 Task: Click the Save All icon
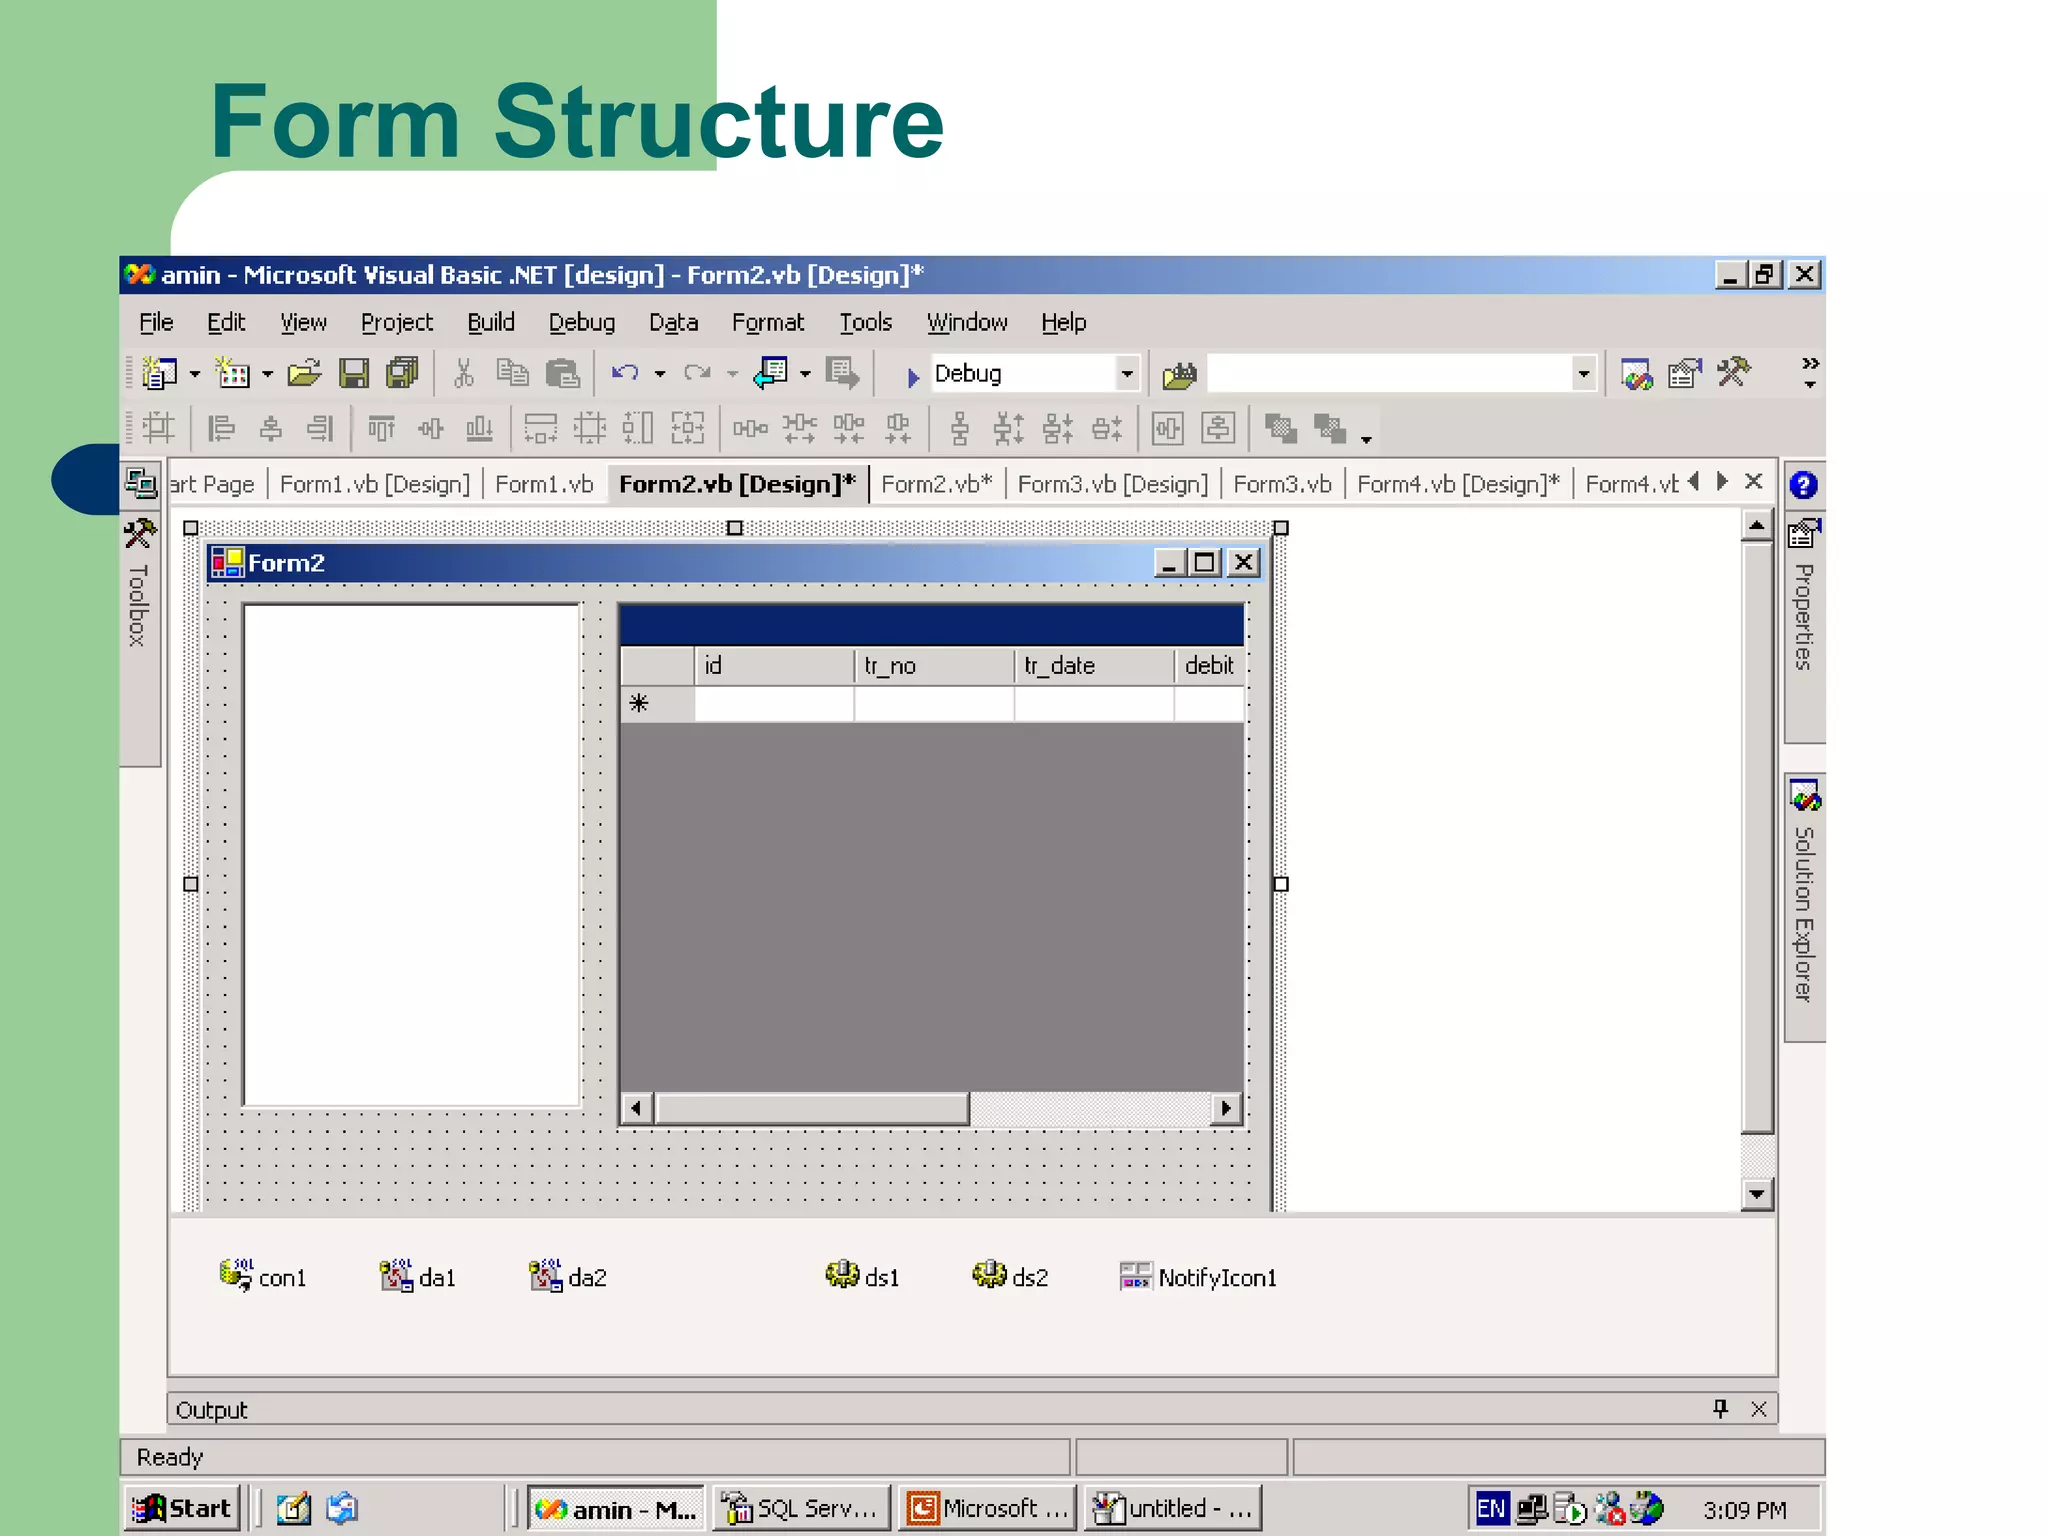point(403,374)
